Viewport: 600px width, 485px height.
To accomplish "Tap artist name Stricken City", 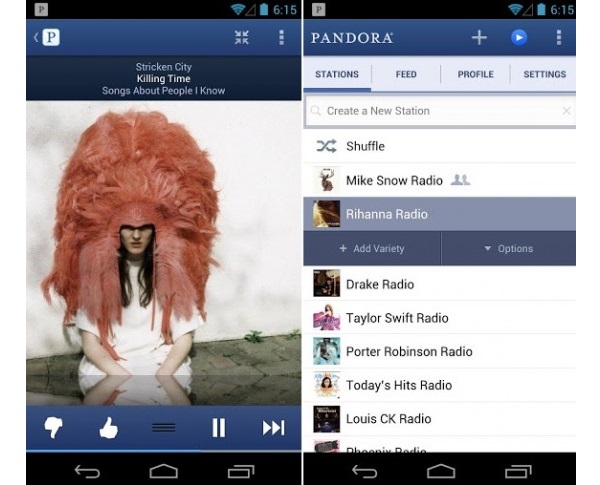I will (163, 67).
